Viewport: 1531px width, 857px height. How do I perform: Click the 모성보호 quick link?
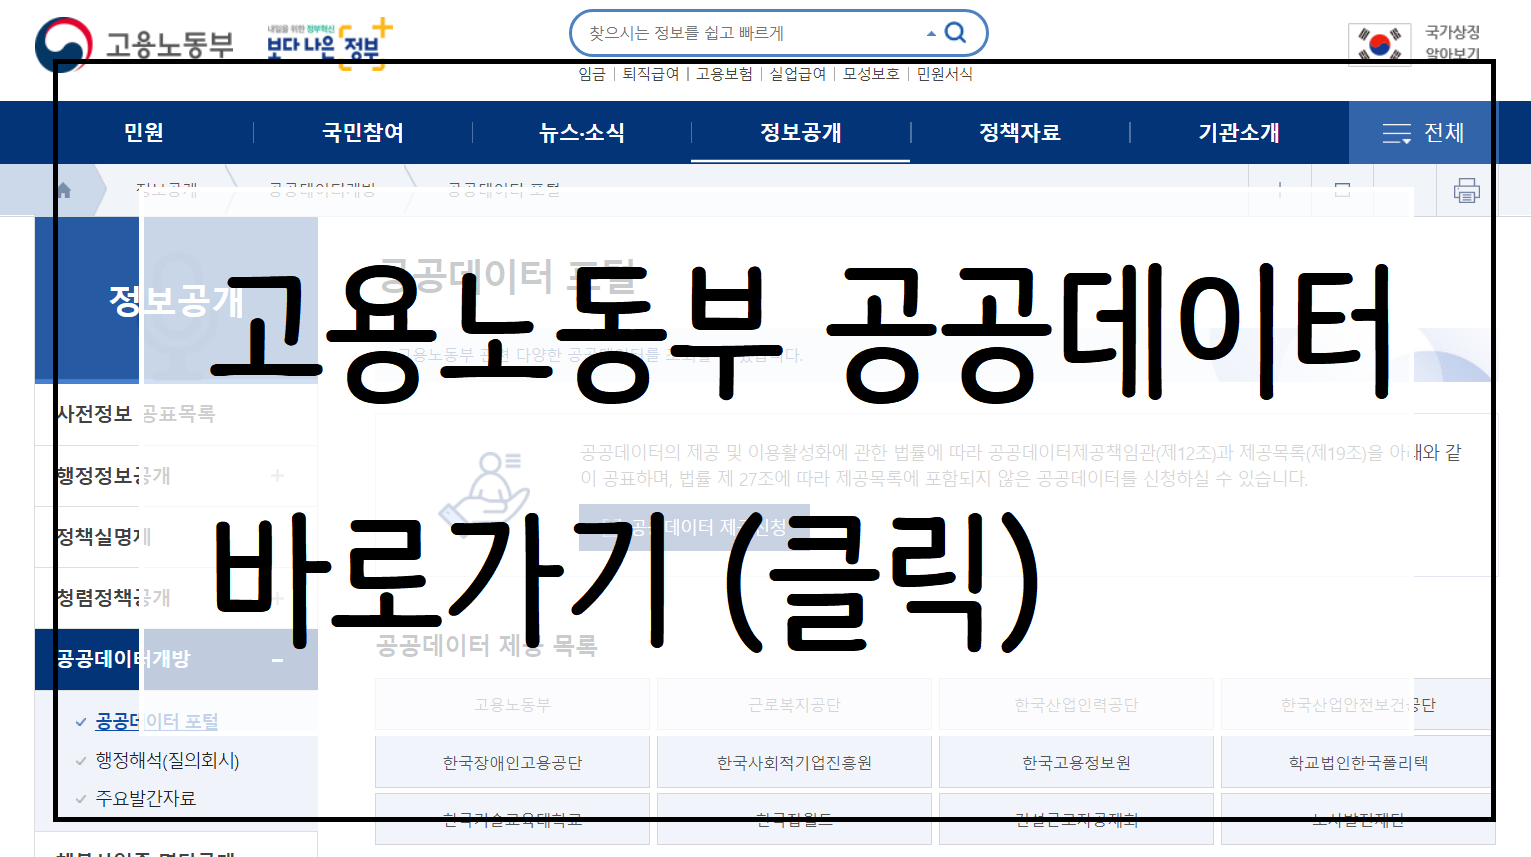(x=871, y=73)
